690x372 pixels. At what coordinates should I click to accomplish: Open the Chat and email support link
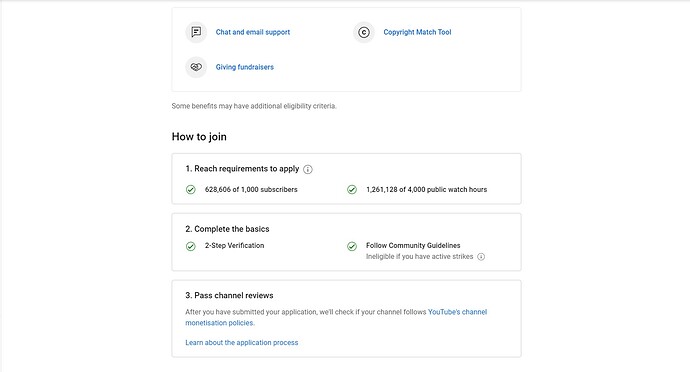(253, 32)
